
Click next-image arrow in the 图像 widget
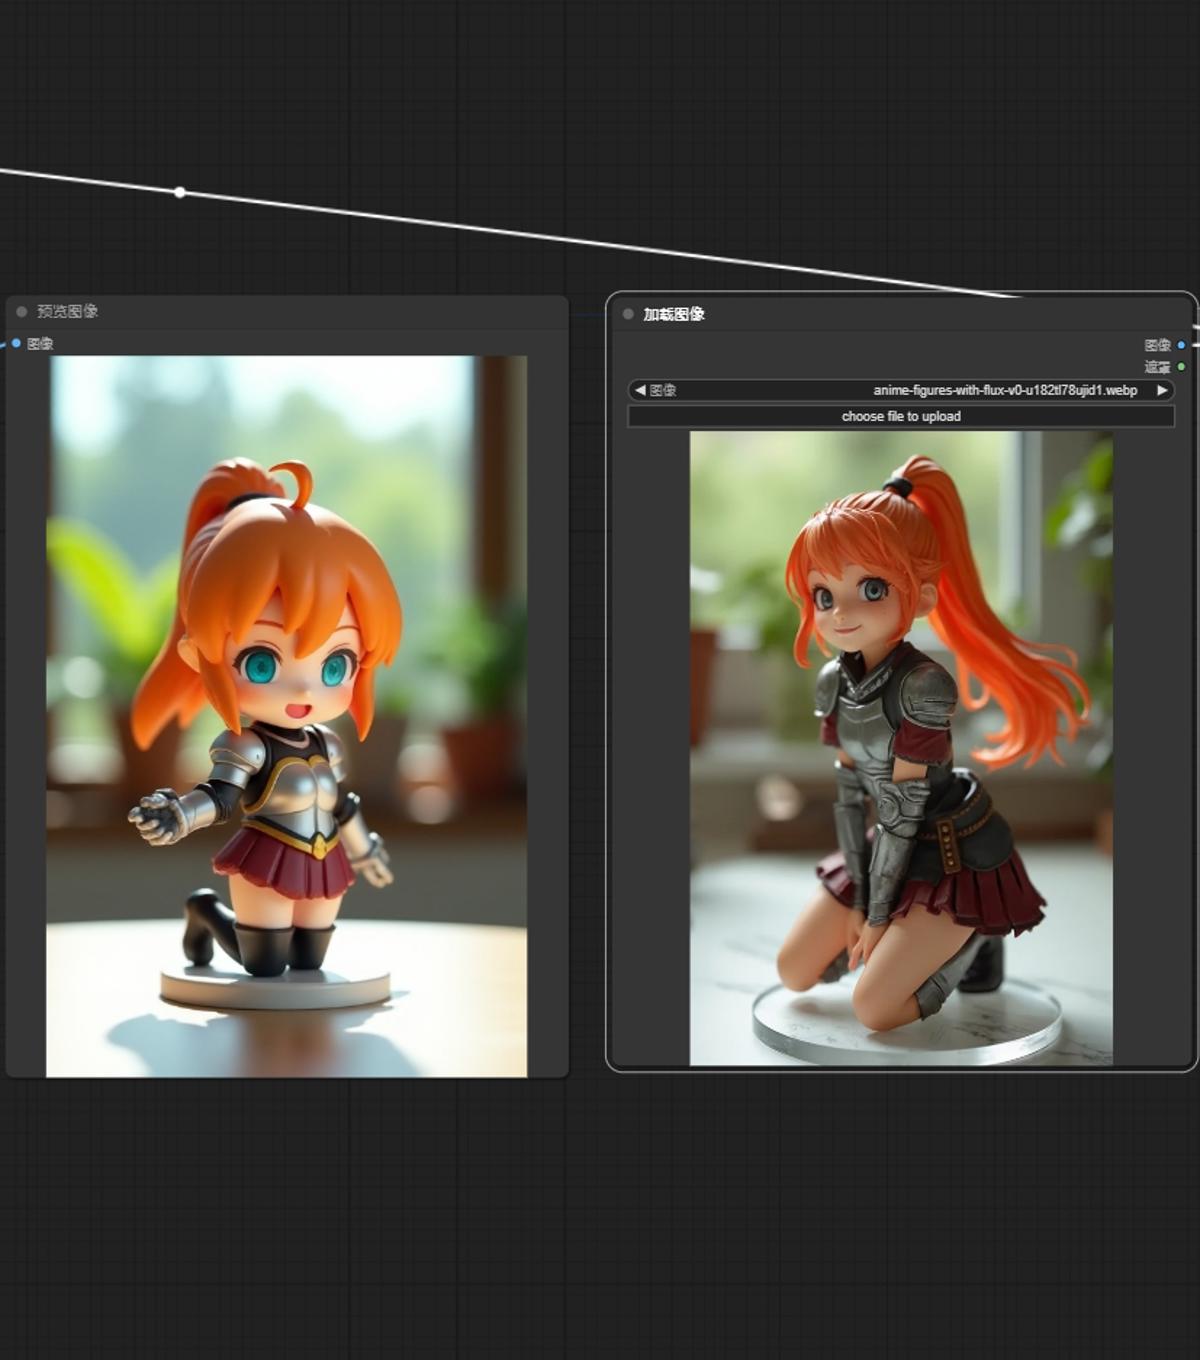point(1163,391)
